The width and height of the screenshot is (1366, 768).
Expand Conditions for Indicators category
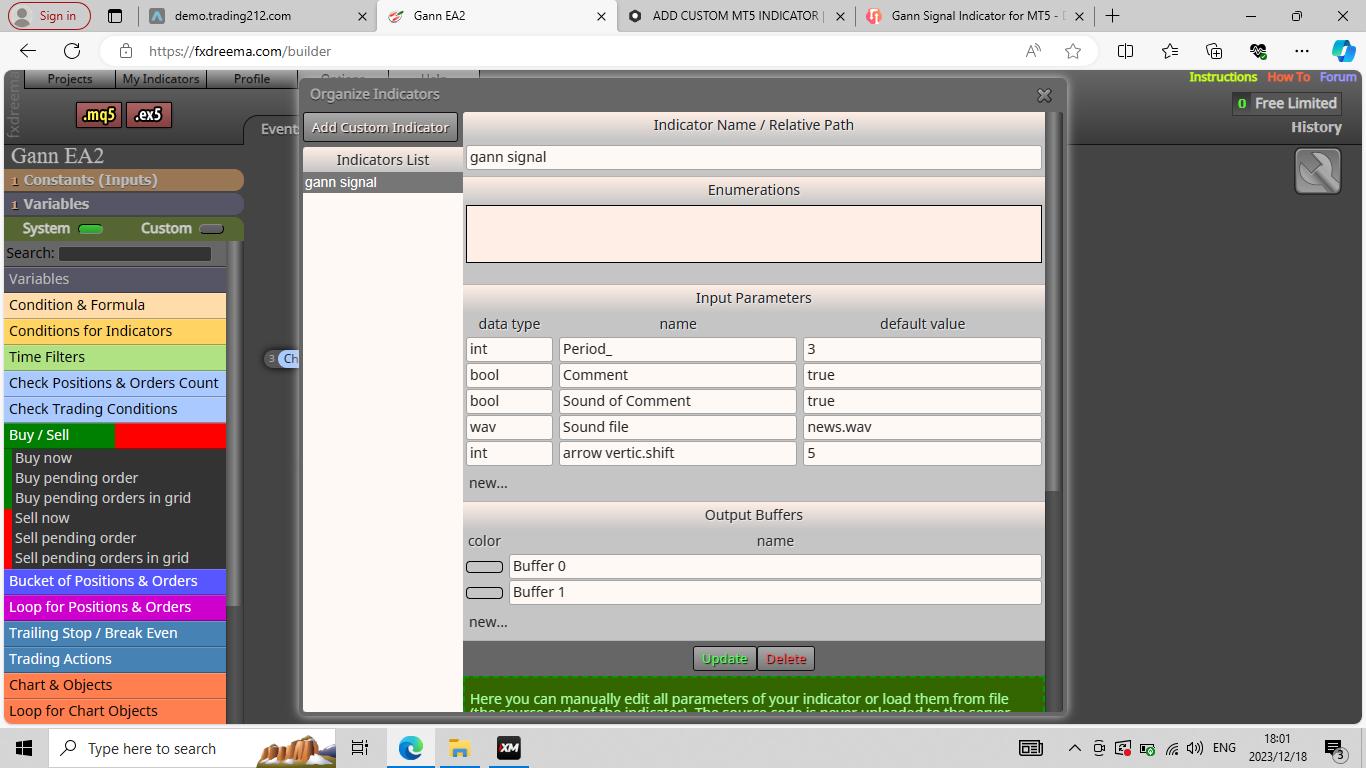click(115, 331)
